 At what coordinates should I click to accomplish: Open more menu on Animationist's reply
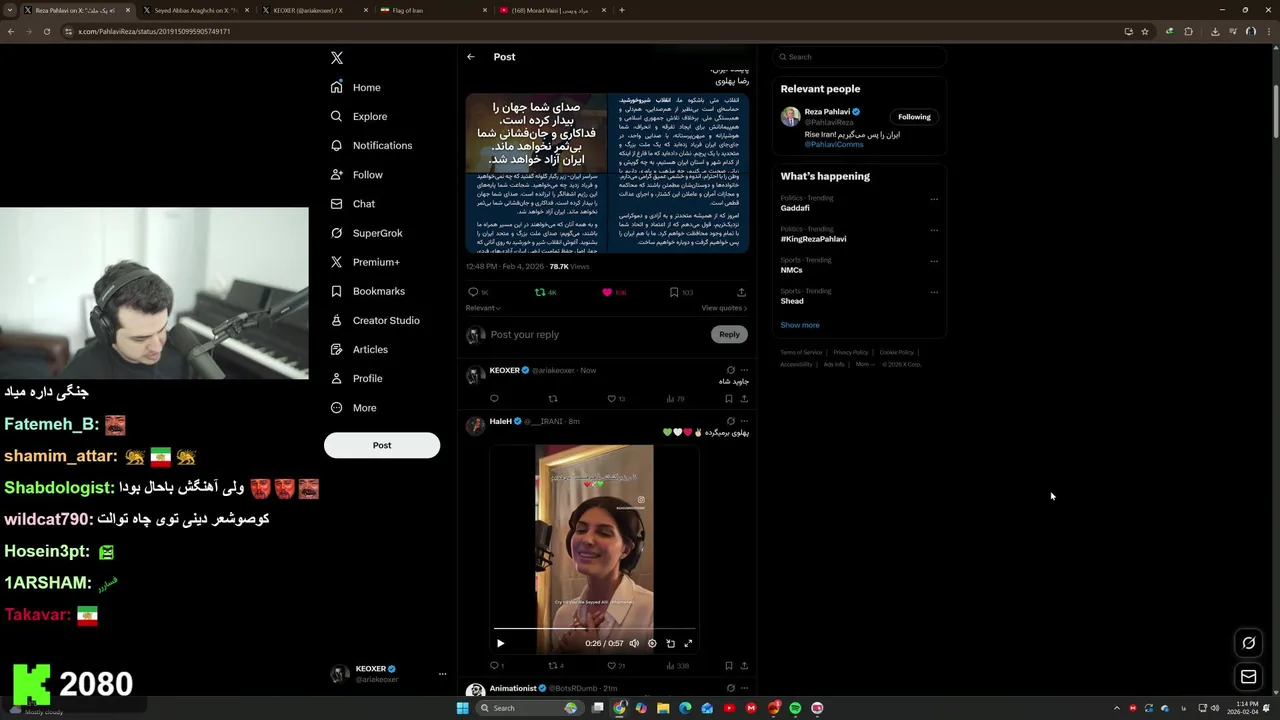click(744, 688)
